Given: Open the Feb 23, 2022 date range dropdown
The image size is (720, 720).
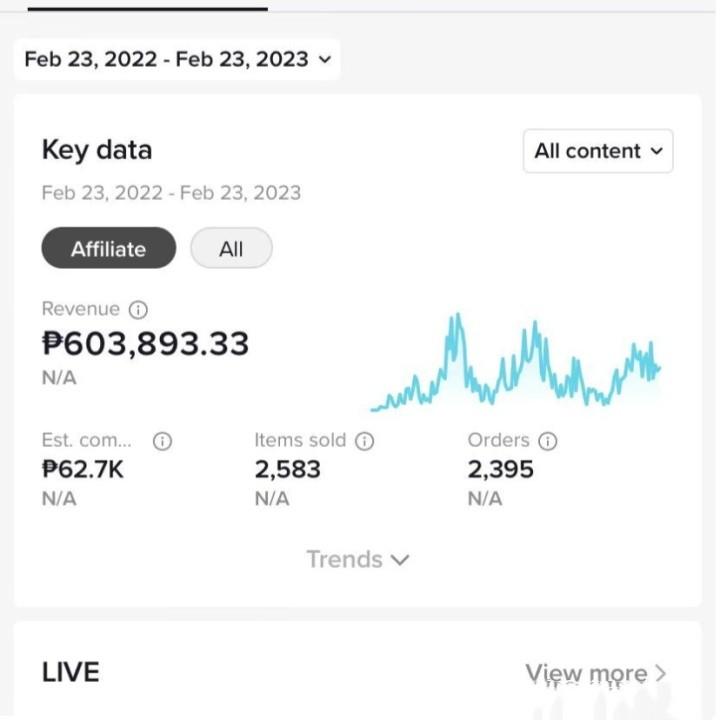Looking at the screenshot, I should (x=176, y=59).
